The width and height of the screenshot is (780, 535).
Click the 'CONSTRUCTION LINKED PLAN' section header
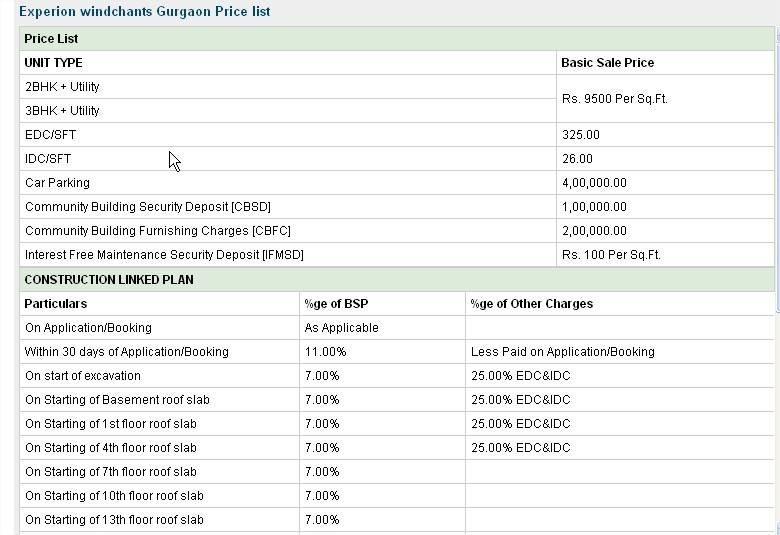(397, 280)
